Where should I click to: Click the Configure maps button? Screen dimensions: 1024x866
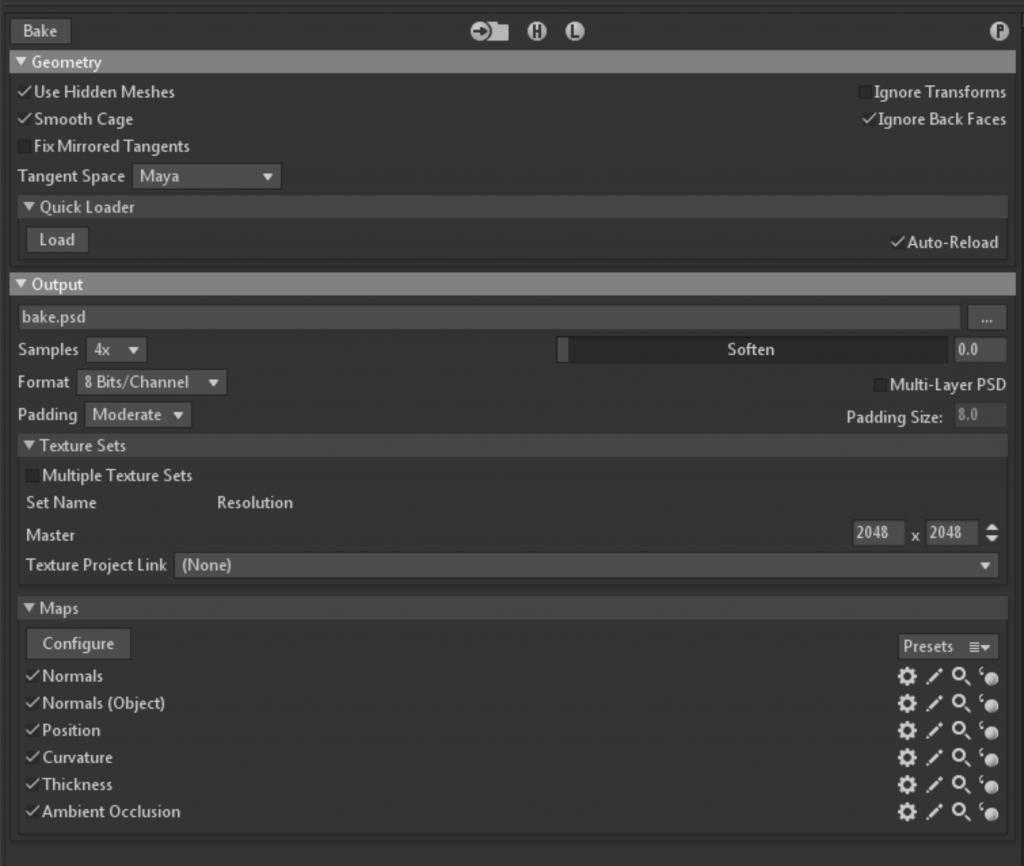tap(78, 644)
